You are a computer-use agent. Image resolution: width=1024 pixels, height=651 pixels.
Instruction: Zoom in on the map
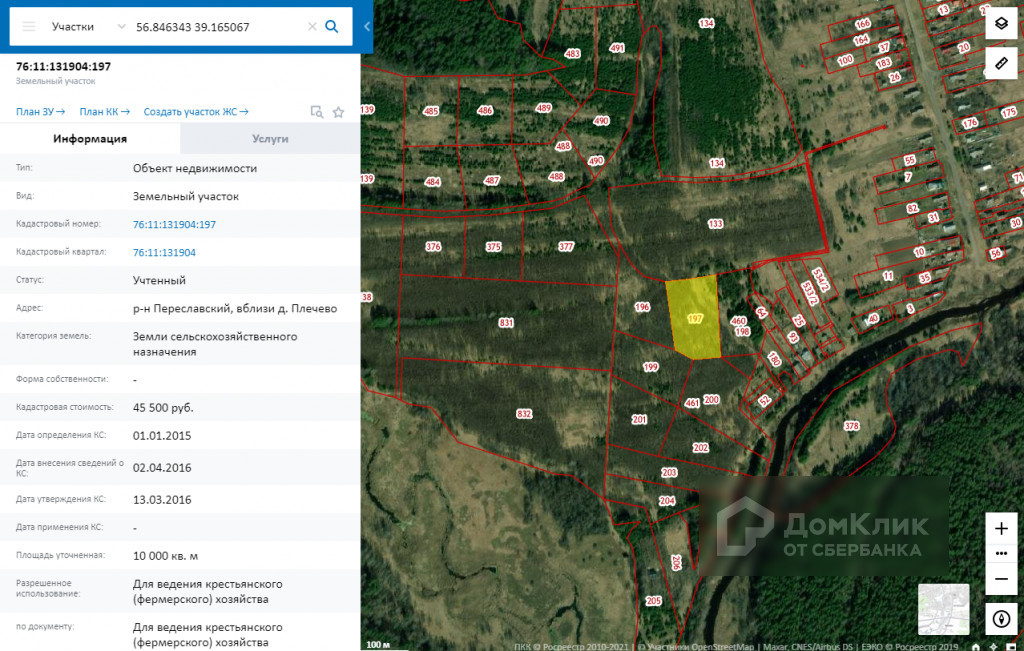pyautogui.click(x=1001, y=528)
